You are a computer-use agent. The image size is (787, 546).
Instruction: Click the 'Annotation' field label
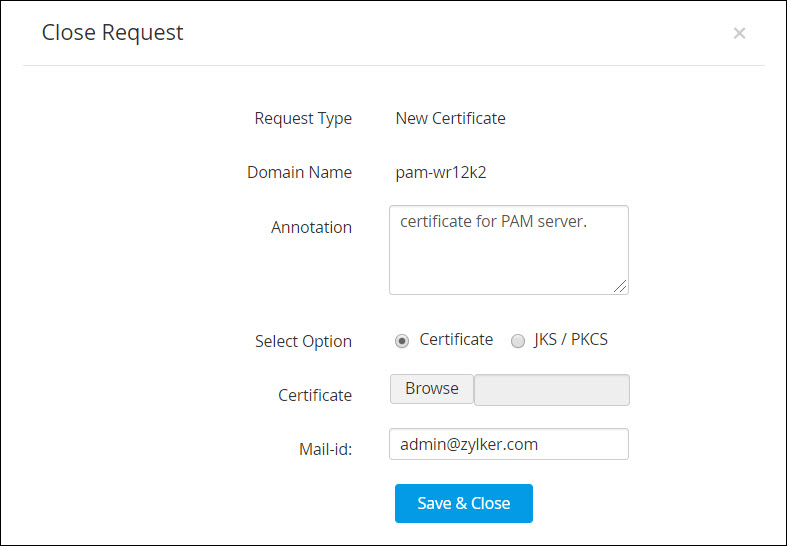311,227
